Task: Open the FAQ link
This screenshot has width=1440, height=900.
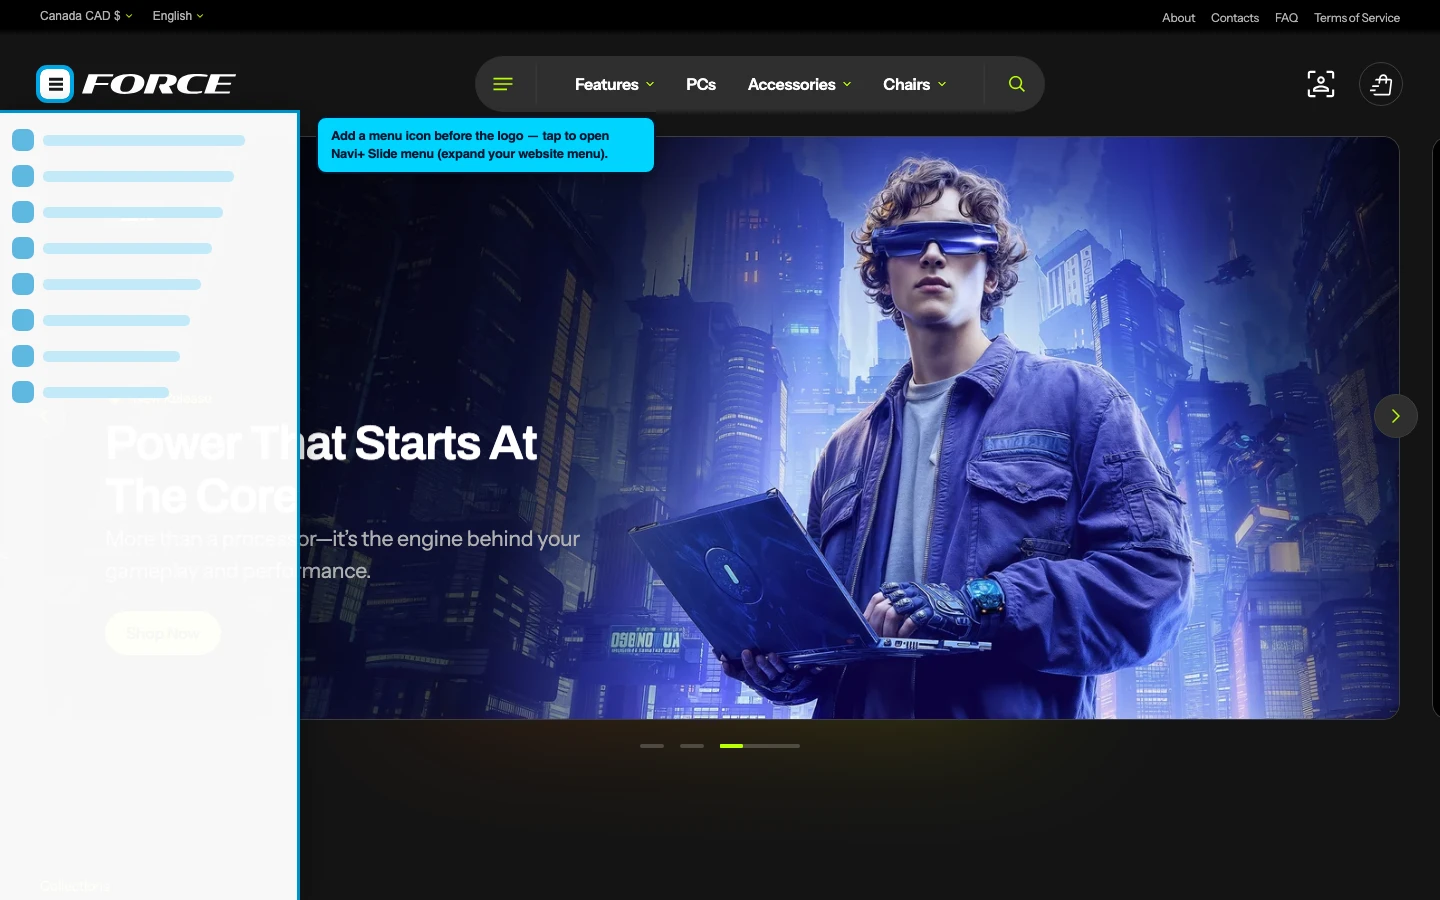Action: pyautogui.click(x=1286, y=18)
